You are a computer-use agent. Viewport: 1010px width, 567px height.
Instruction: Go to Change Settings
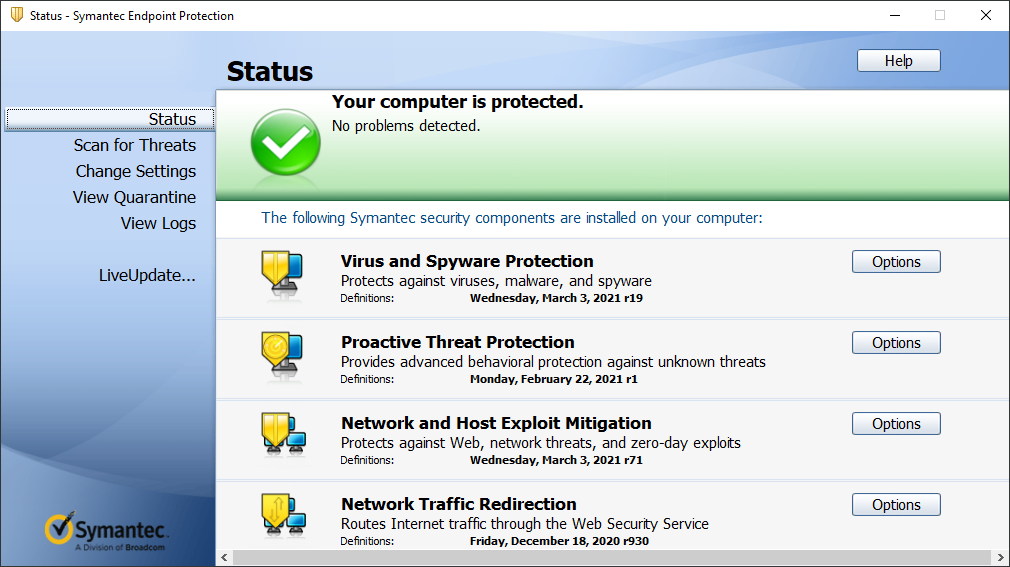pyautogui.click(x=136, y=171)
